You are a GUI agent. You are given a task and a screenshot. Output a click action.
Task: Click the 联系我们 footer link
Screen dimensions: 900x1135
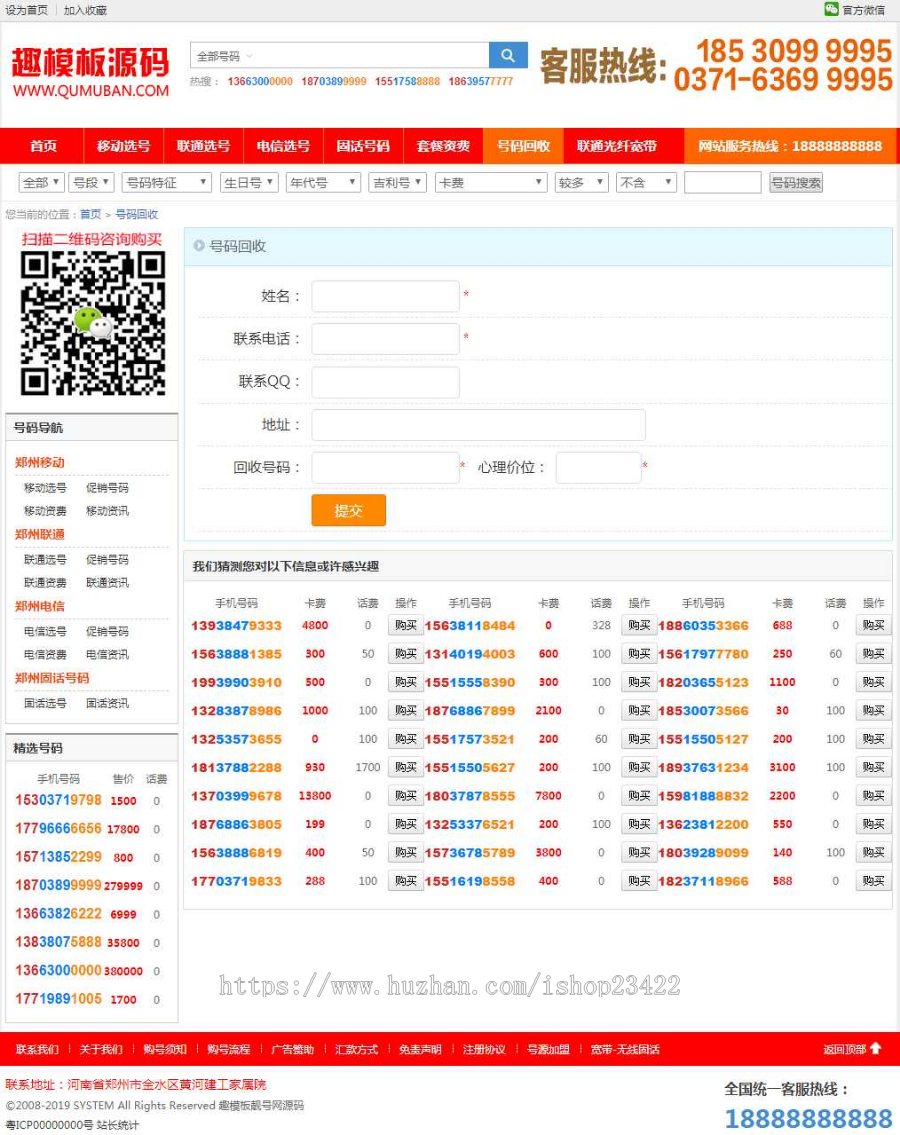pos(37,1051)
